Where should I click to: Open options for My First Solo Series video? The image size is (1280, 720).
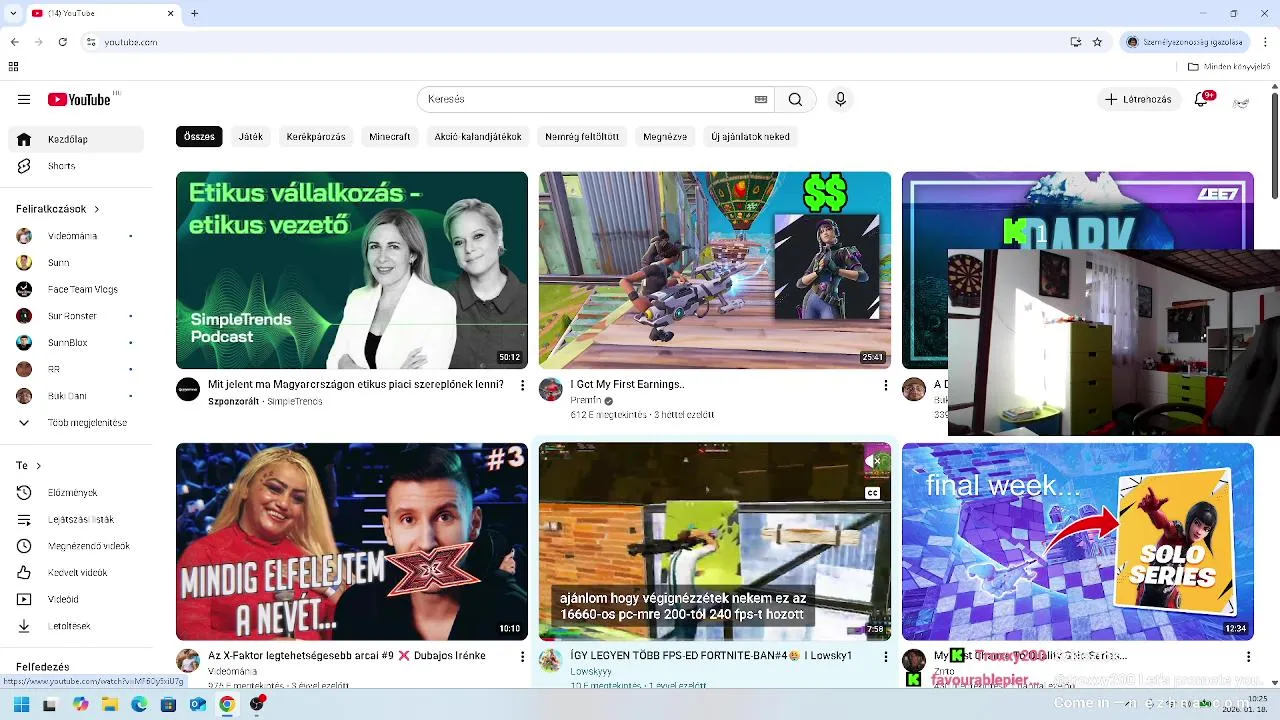point(1248,656)
